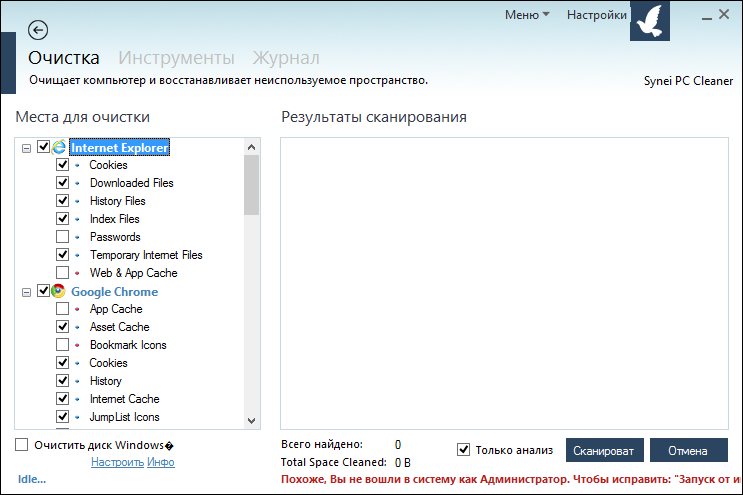Select the 'Downloaded Files' row text
The image size is (743, 495).
pyautogui.click(x=132, y=183)
